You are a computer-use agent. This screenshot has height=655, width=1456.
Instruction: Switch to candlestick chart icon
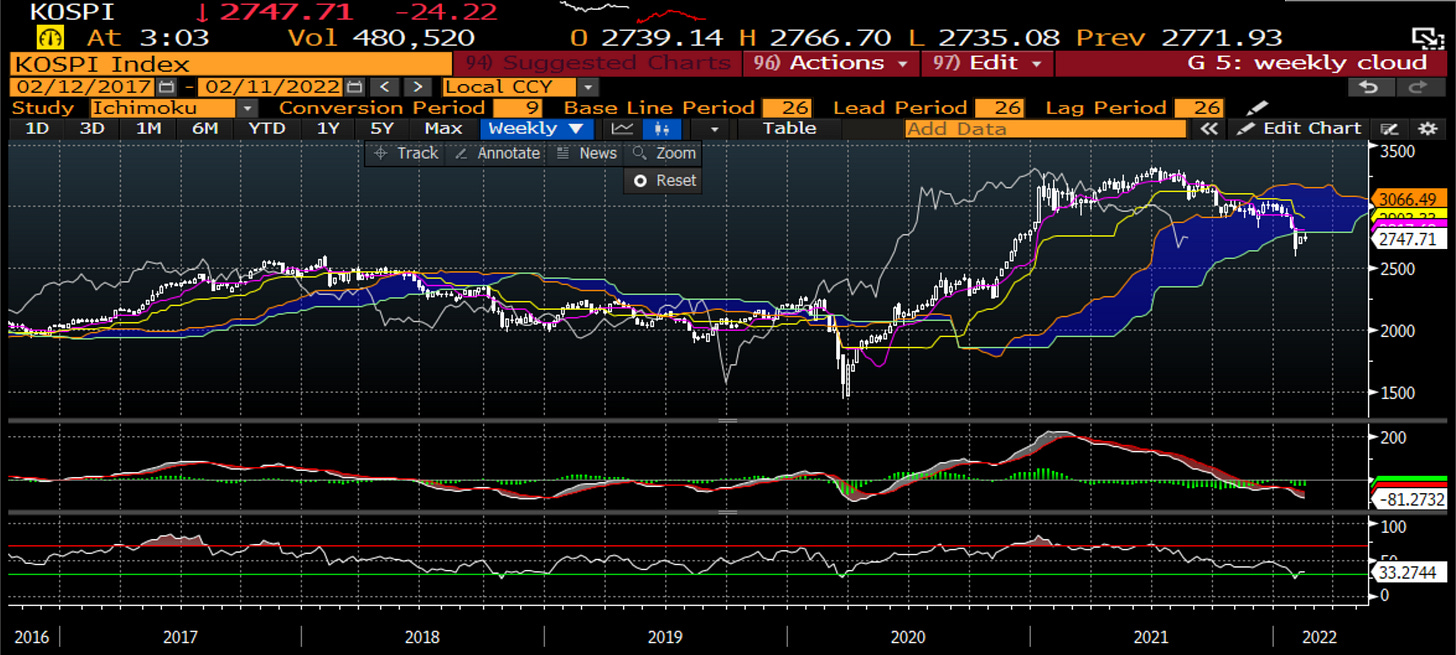(x=662, y=128)
